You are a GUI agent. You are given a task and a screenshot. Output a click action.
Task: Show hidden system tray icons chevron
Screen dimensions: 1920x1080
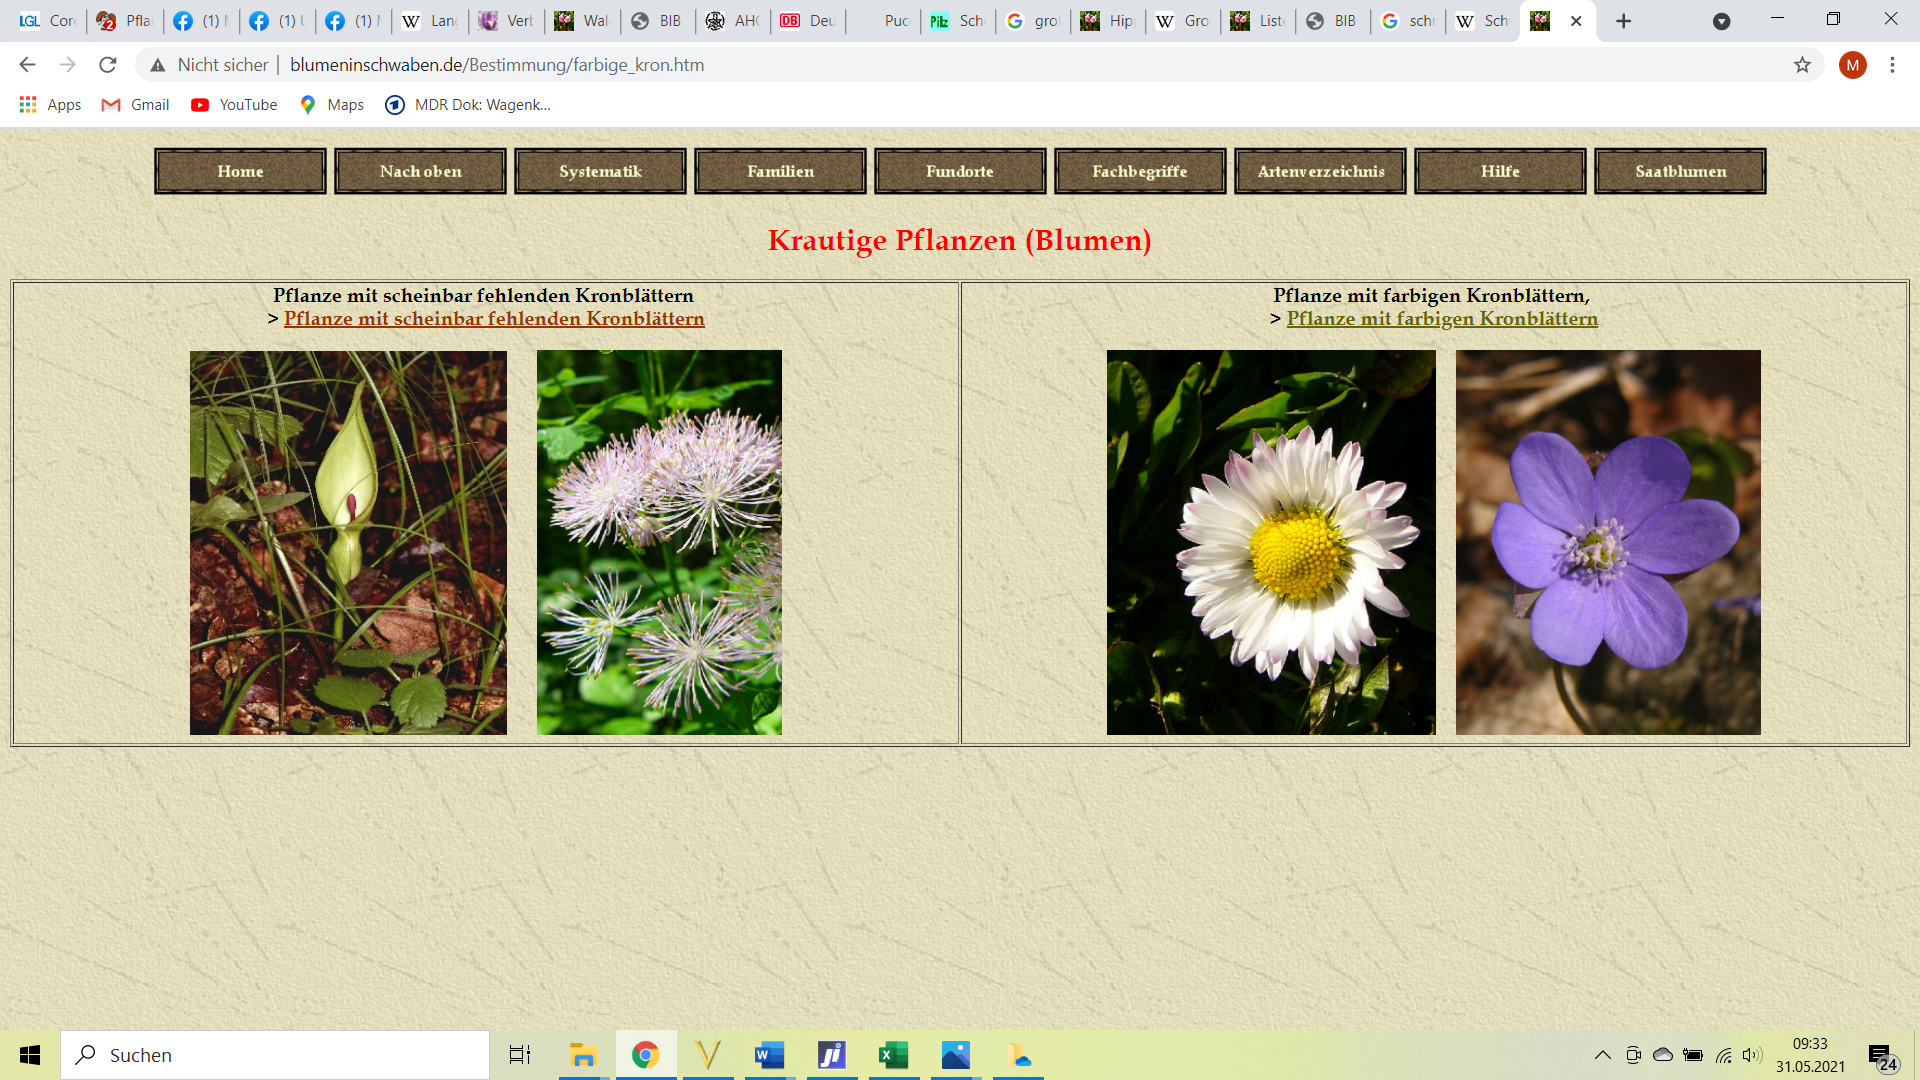(x=1602, y=1055)
